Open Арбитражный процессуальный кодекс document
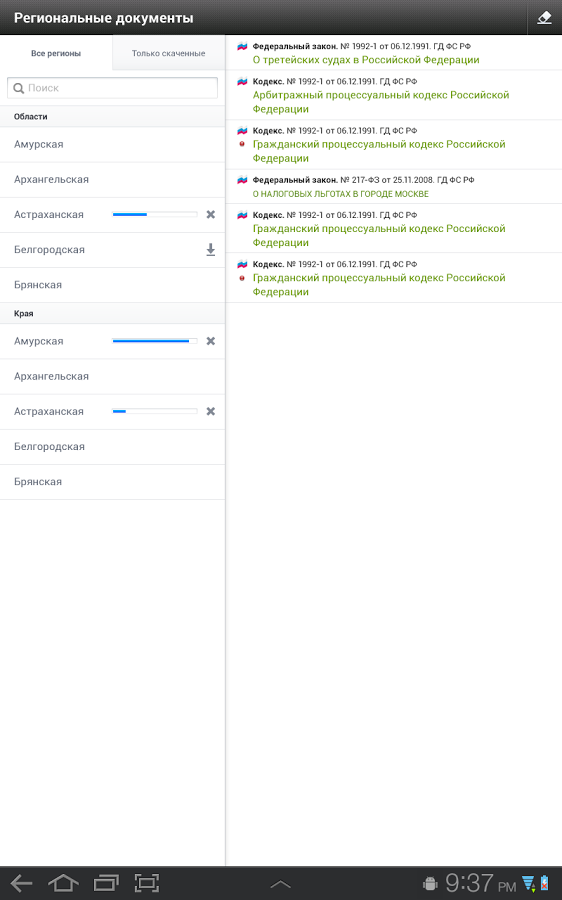Screen dimensions: 562x900 [x=381, y=102]
